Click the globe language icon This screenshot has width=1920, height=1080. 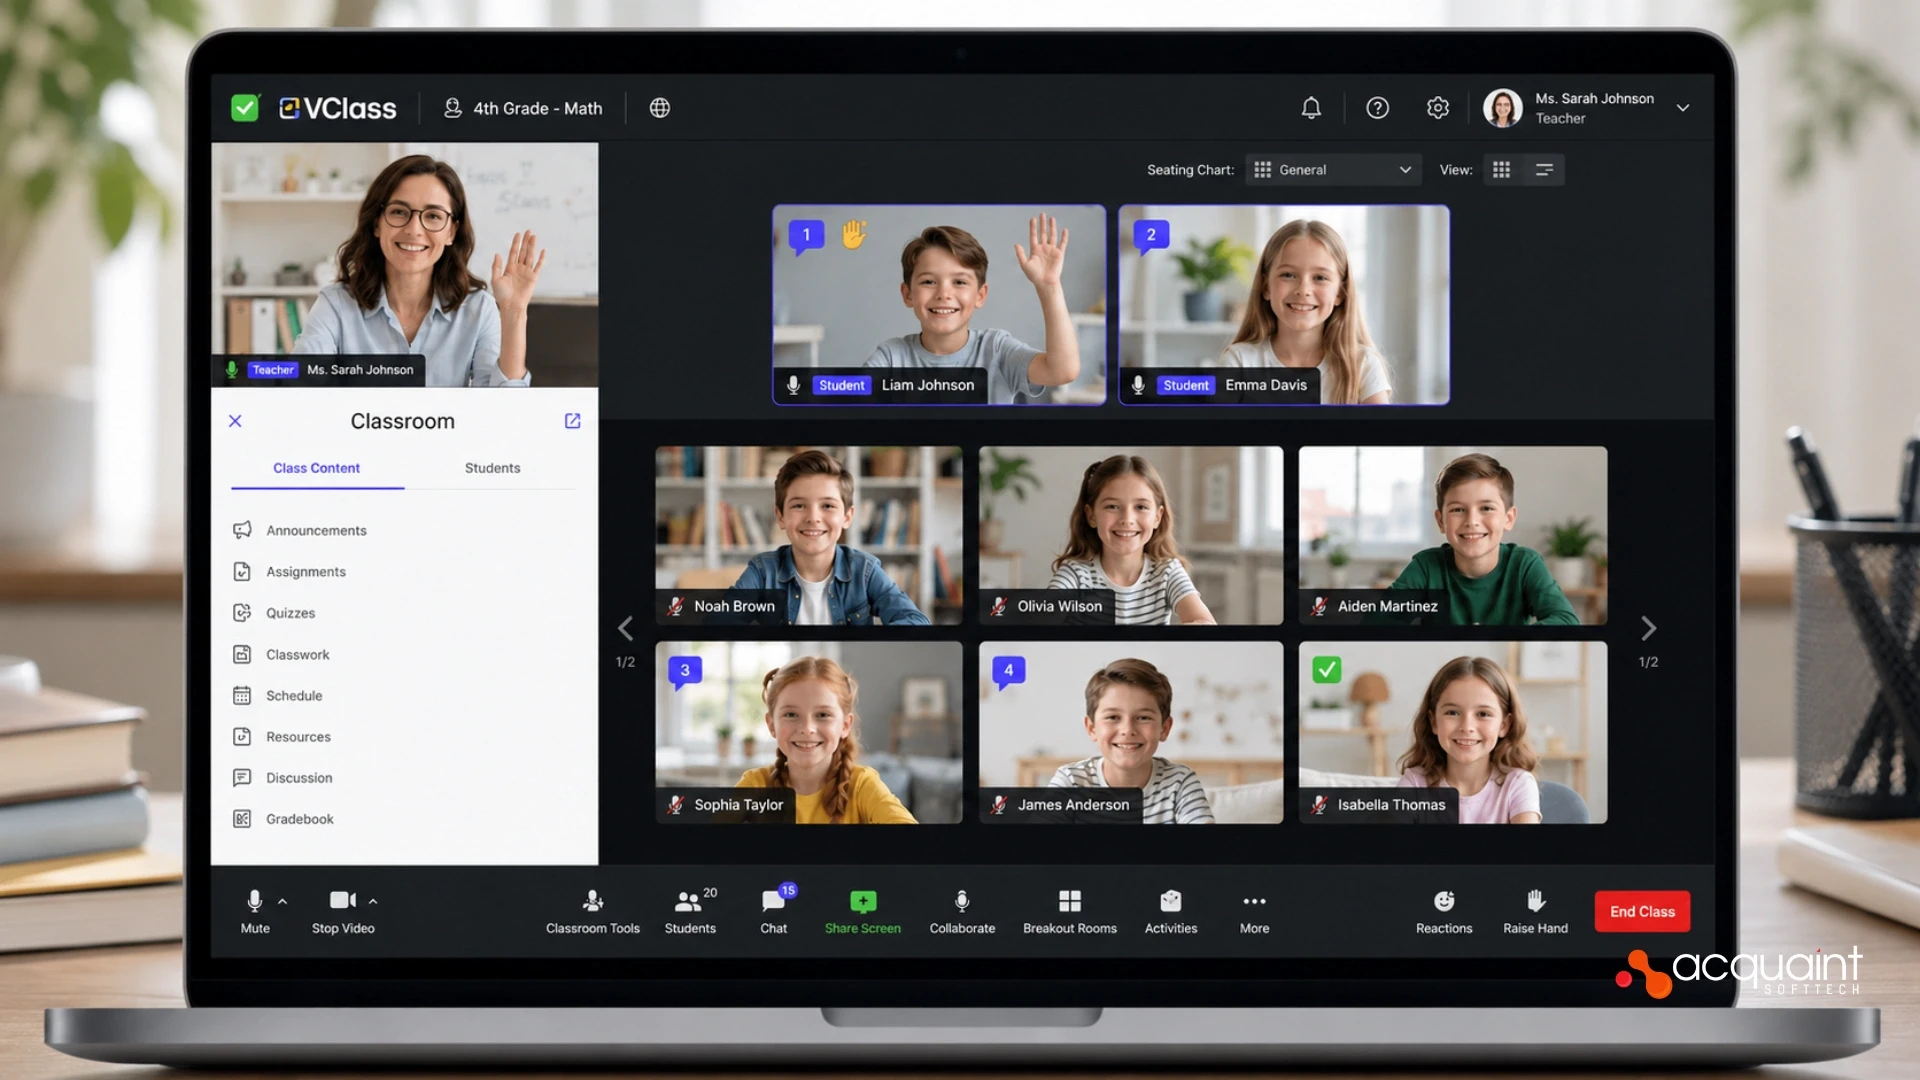(660, 108)
